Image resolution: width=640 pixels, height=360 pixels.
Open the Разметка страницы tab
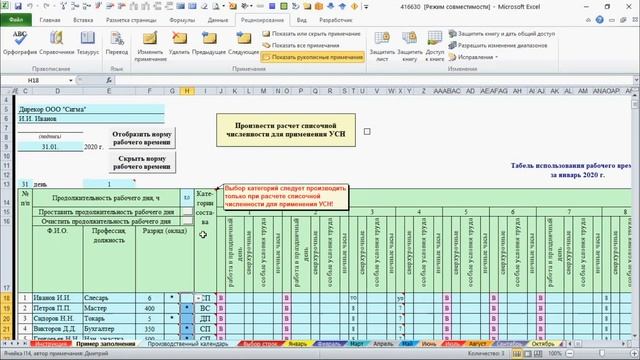pos(131,20)
